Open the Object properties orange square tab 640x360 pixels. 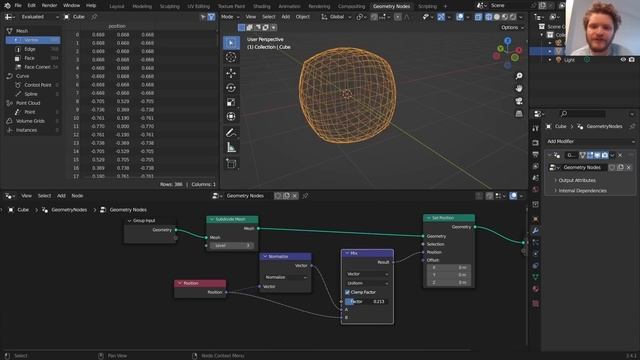(x=536, y=220)
